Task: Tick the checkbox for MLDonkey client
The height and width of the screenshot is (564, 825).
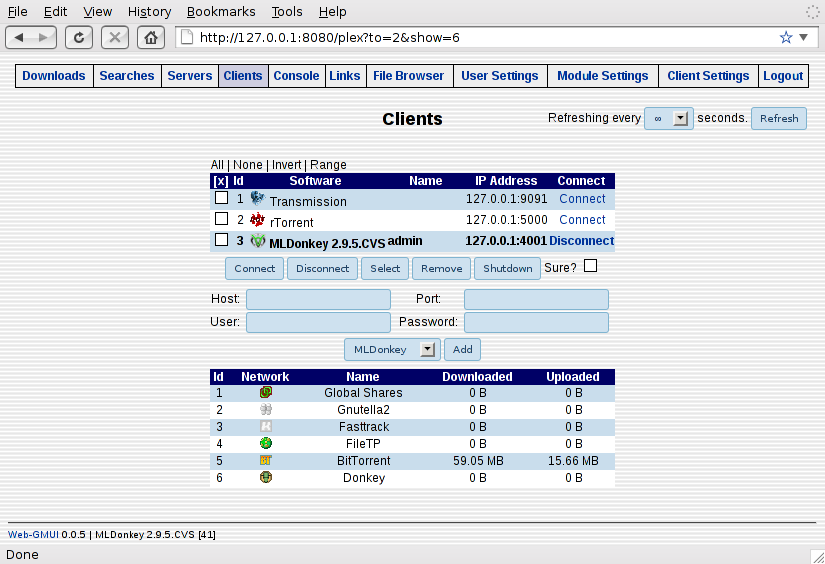Action: [x=222, y=239]
